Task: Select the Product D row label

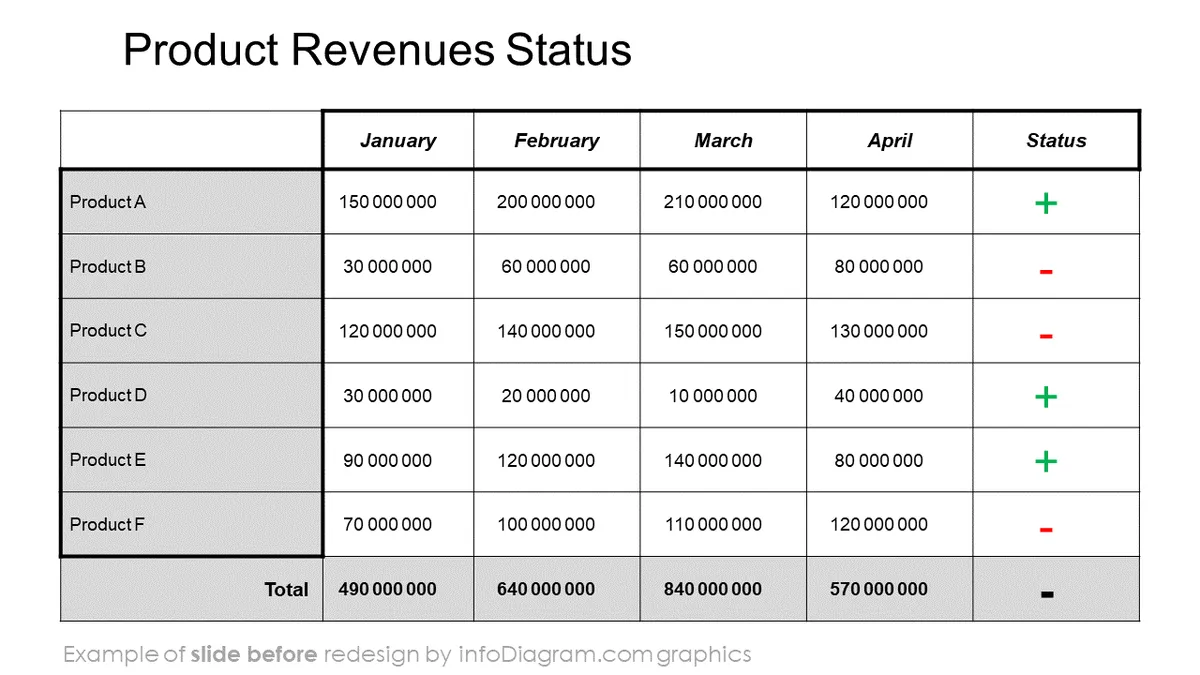Action: coord(108,395)
